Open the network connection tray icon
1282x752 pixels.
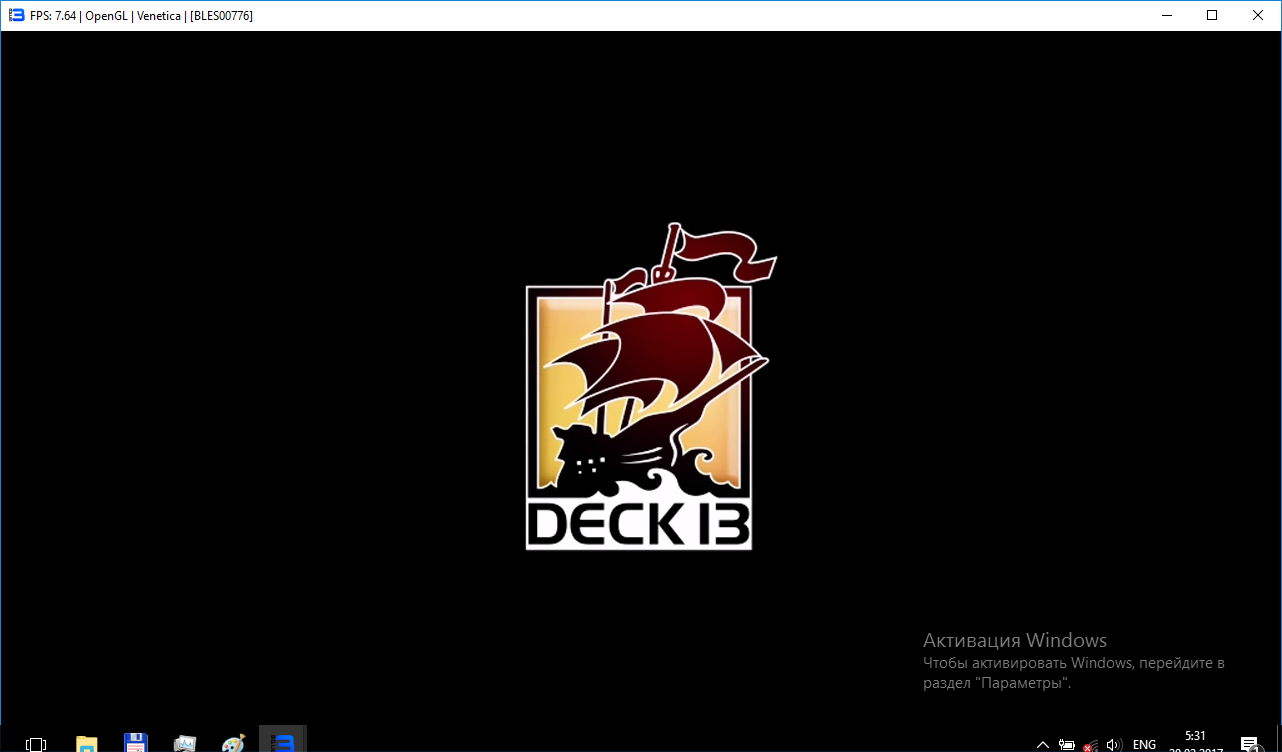(1090, 745)
